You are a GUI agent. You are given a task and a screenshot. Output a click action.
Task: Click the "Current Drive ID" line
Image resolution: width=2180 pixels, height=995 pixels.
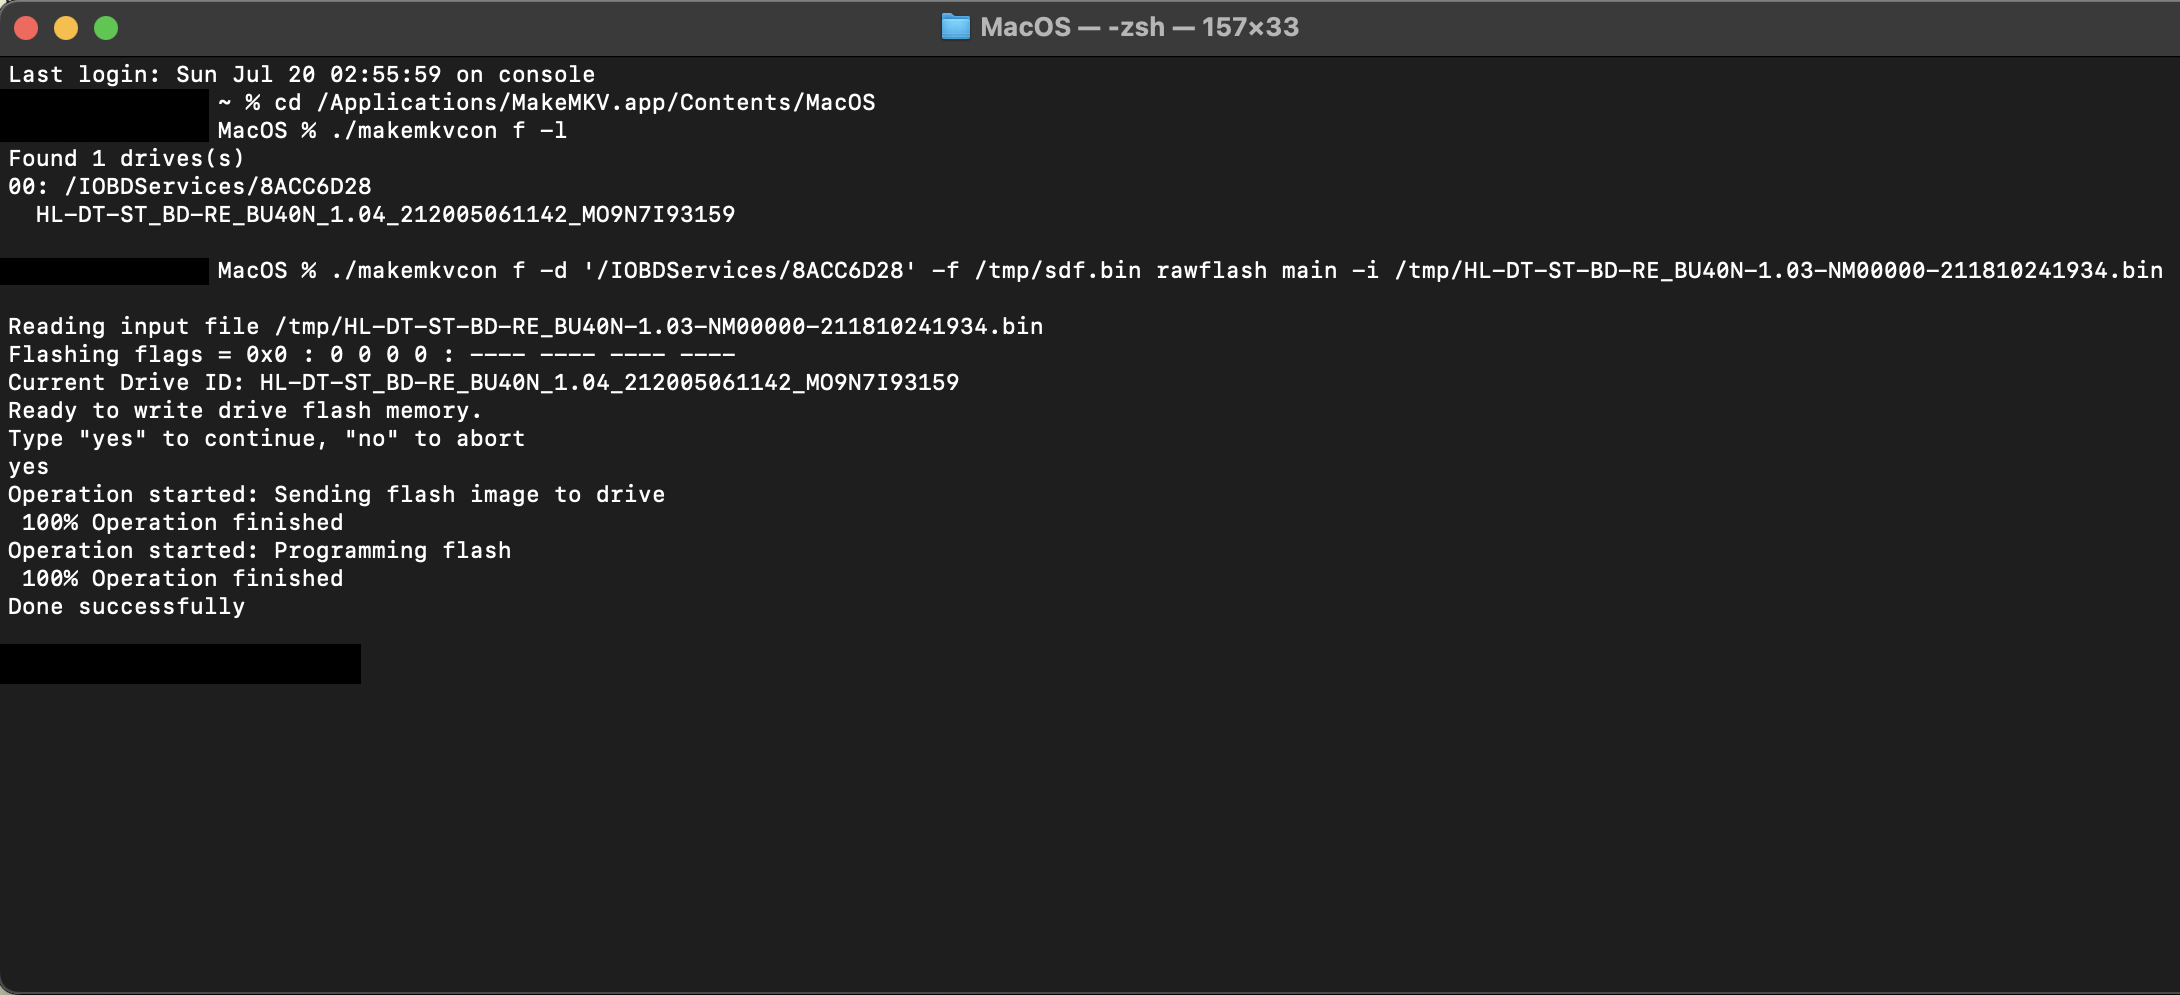coord(483,383)
